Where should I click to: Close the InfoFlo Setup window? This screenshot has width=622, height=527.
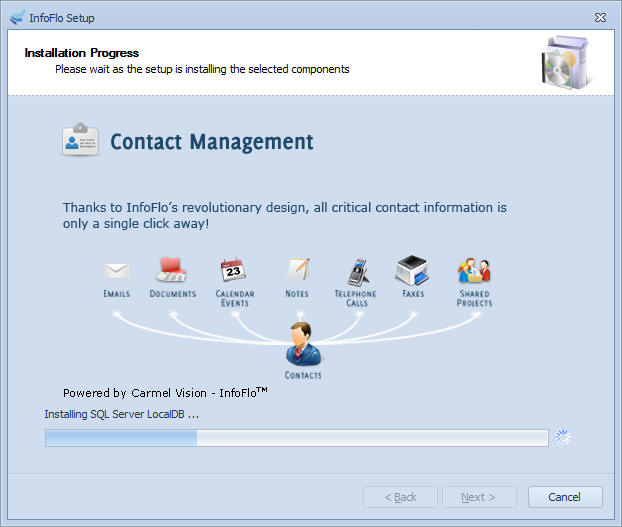click(x=600, y=17)
